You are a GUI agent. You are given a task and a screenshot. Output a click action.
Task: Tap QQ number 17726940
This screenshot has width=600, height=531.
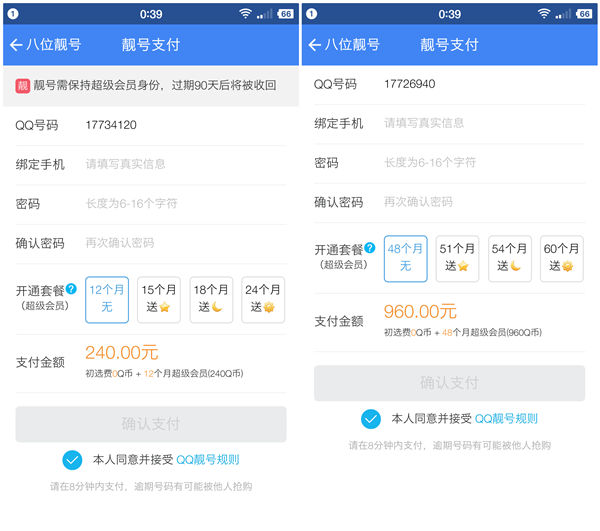(409, 84)
